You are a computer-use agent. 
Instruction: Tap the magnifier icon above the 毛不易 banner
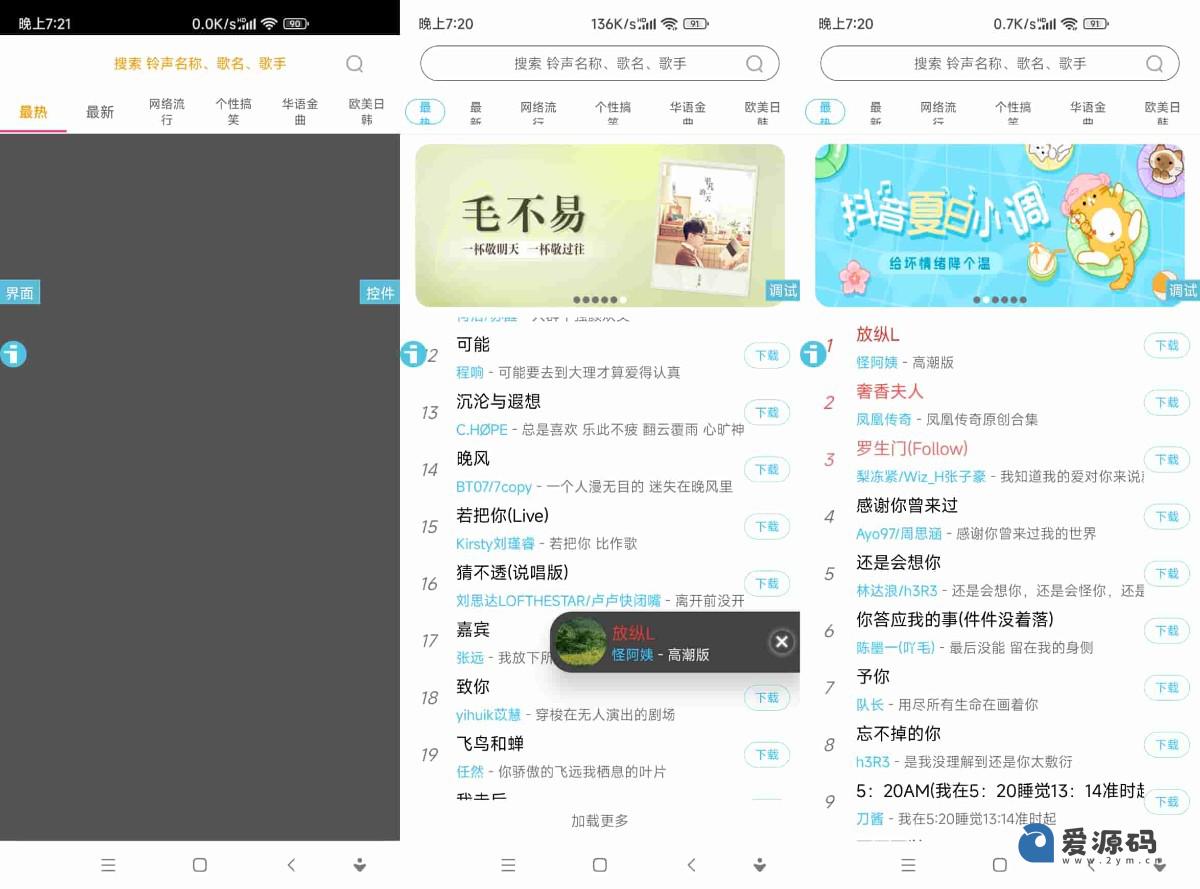click(x=755, y=64)
